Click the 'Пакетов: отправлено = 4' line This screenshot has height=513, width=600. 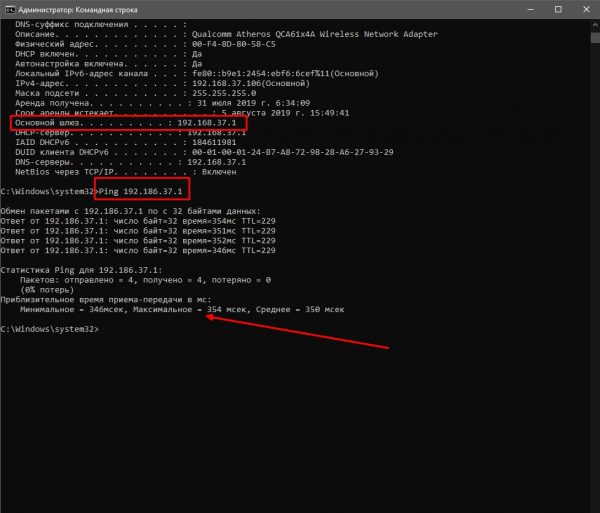pyautogui.click(x=145, y=280)
